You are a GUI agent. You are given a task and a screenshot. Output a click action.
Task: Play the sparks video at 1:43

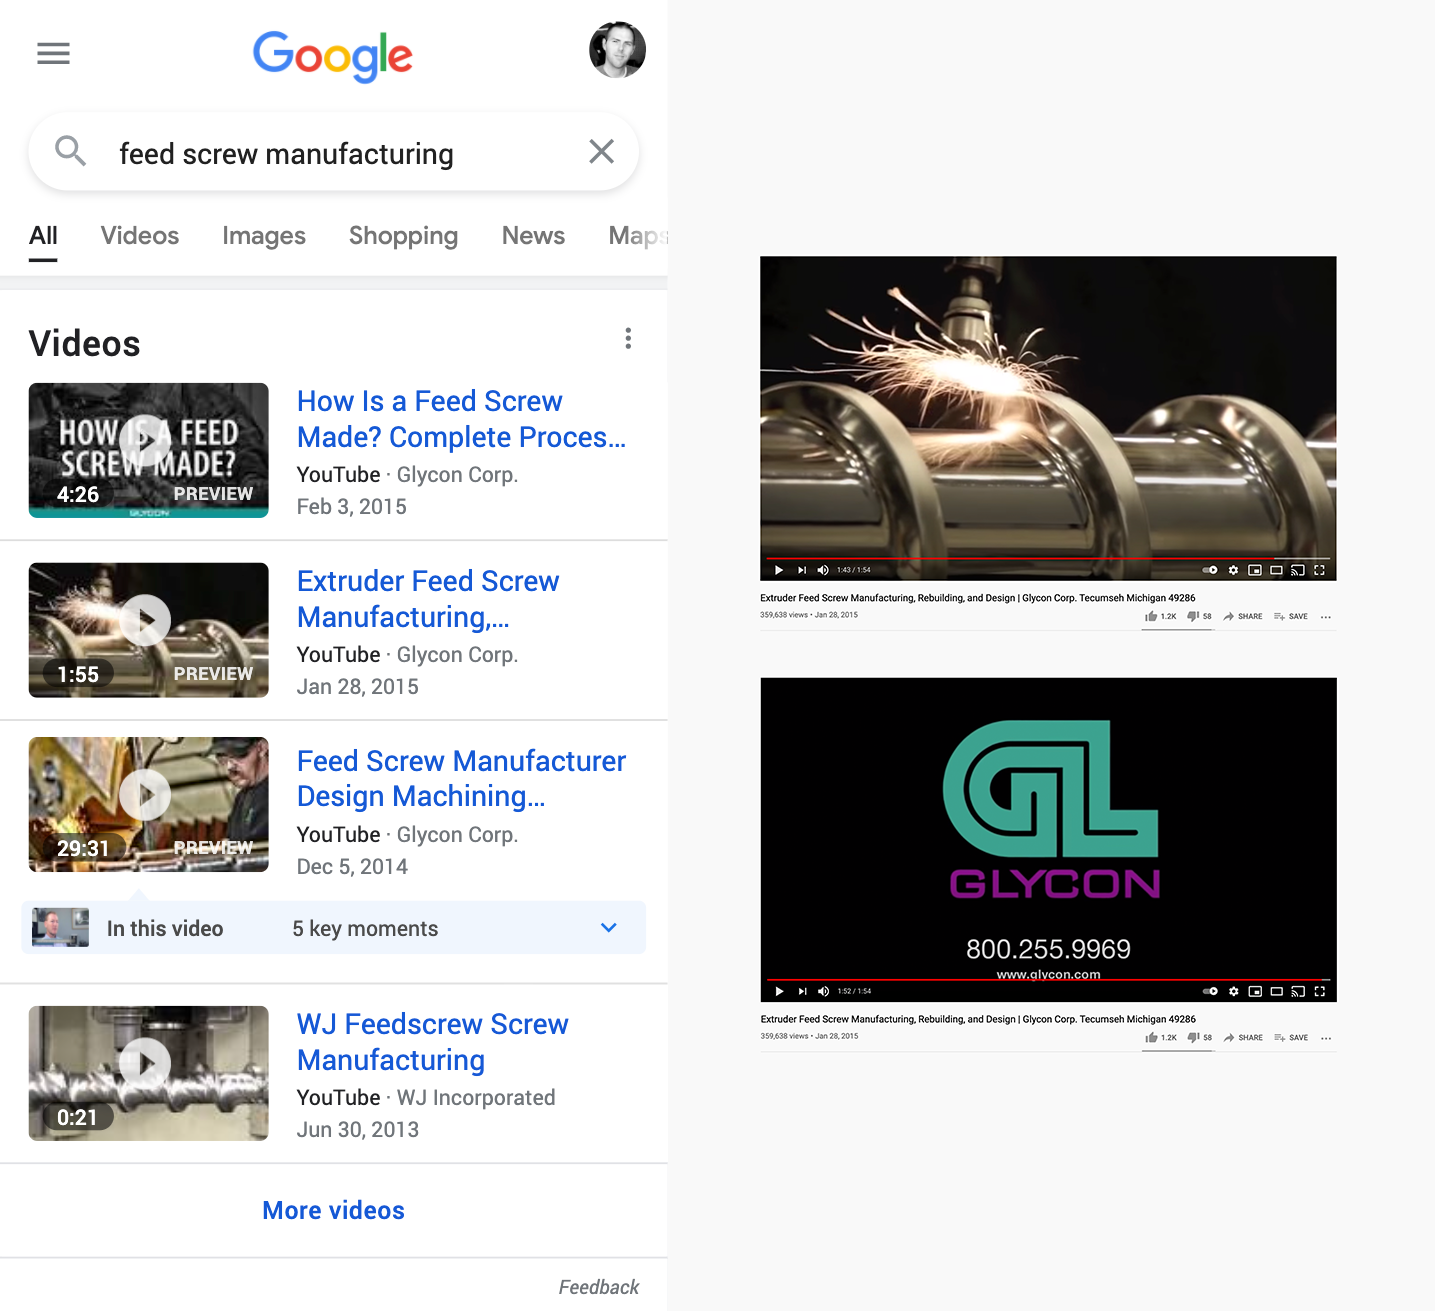(779, 570)
